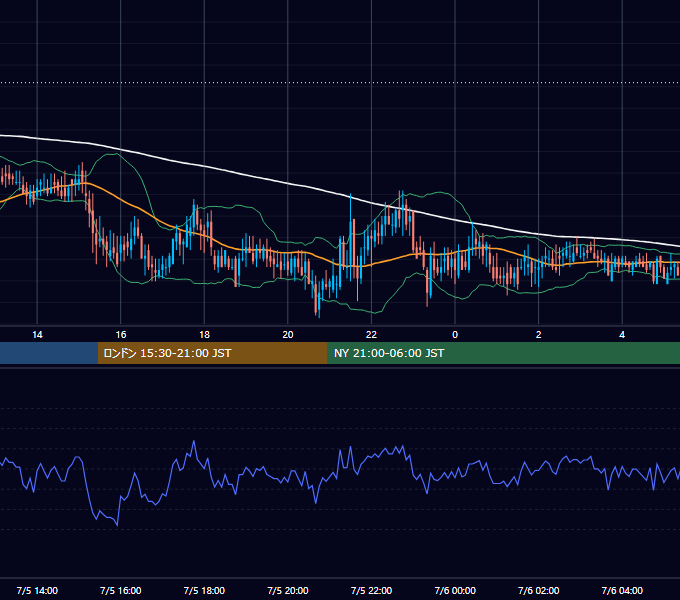
Task: Click the 7/5 14:00 time label
Action: coord(37,590)
